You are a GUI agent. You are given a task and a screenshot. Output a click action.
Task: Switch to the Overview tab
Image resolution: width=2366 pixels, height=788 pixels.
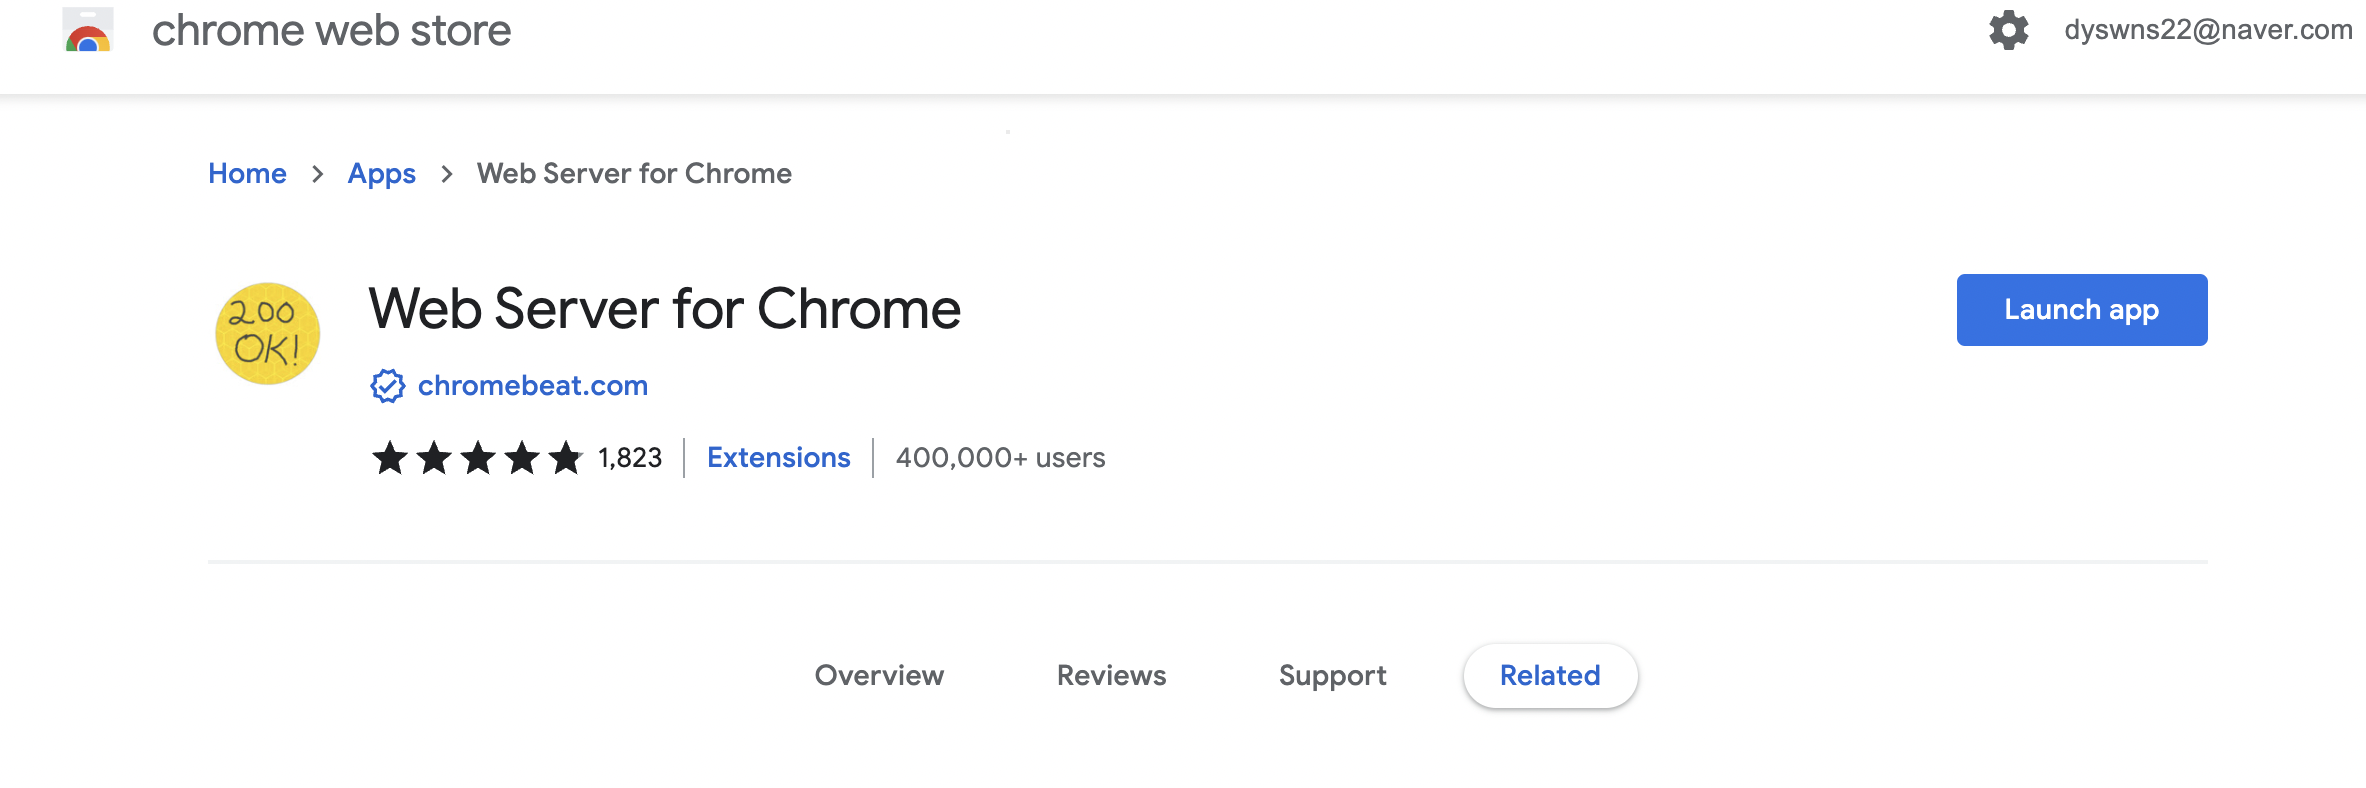pyautogui.click(x=879, y=676)
